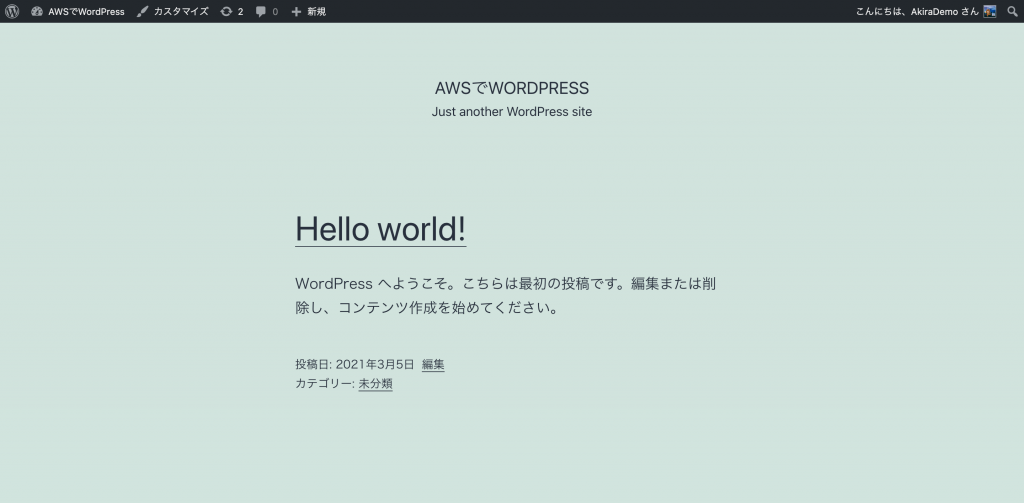Open the Hello world! post
This screenshot has width=1024, height=503.
coord(381,229)
